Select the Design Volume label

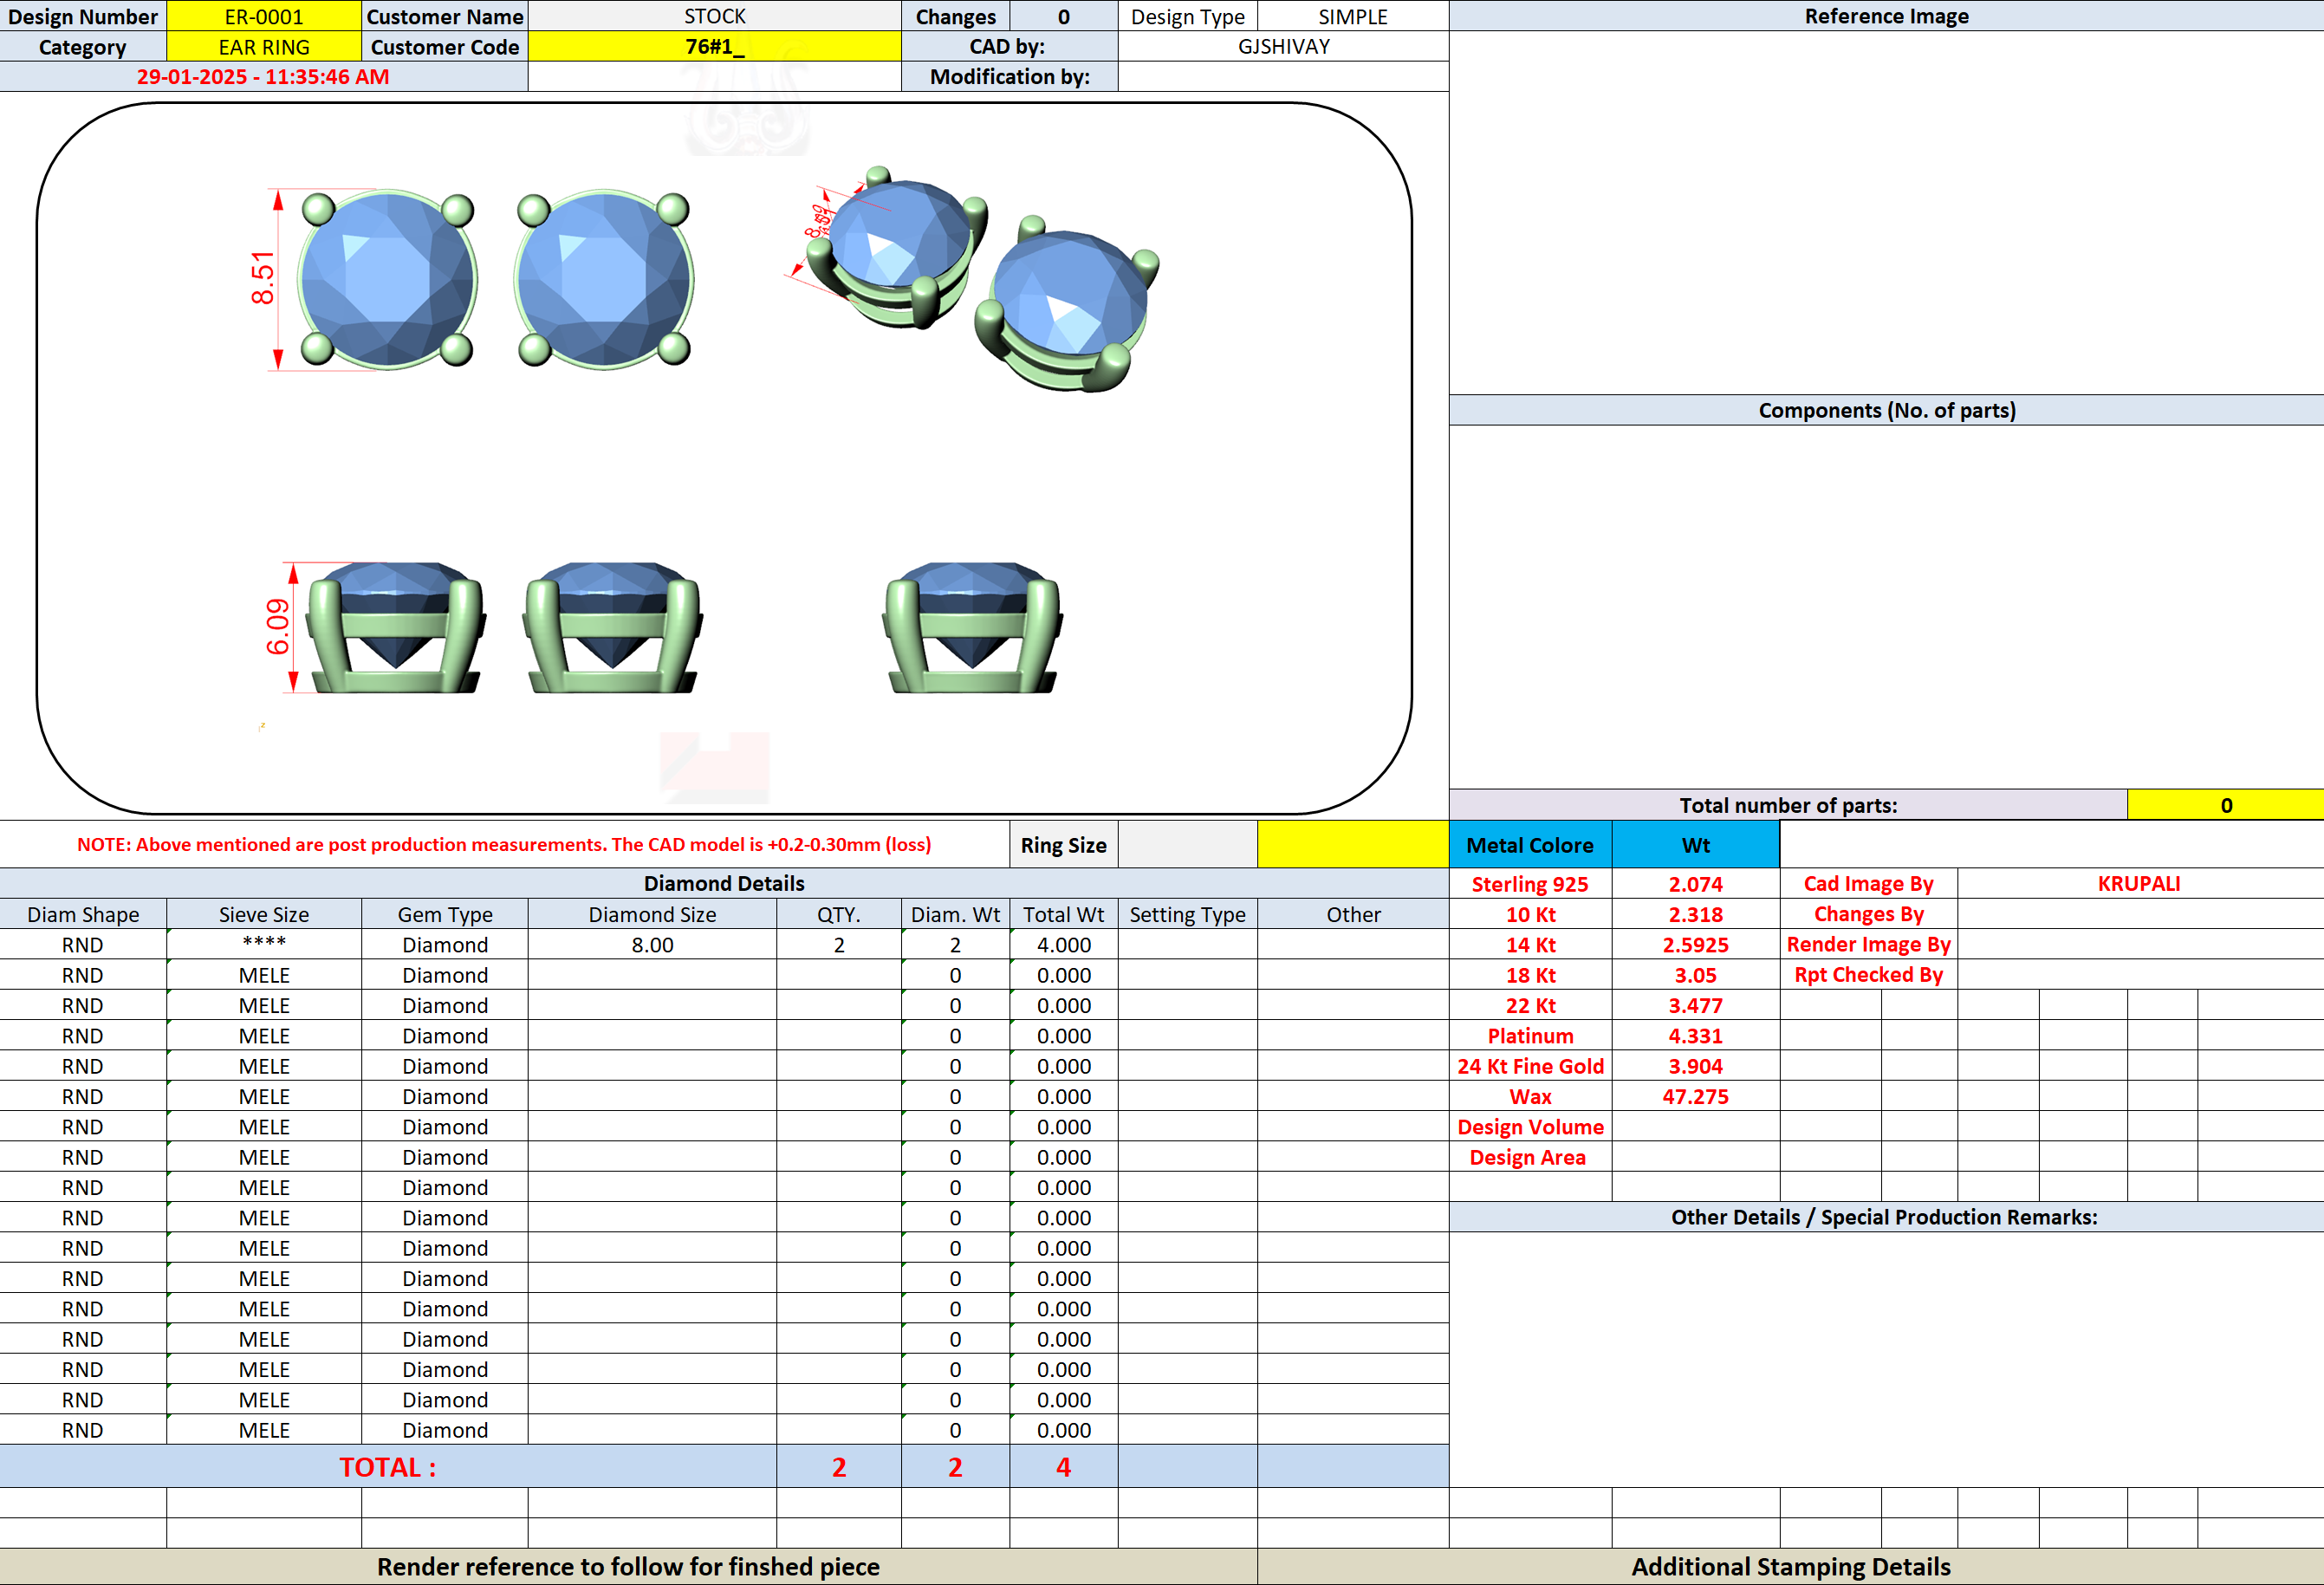tap(1530, 1127)
